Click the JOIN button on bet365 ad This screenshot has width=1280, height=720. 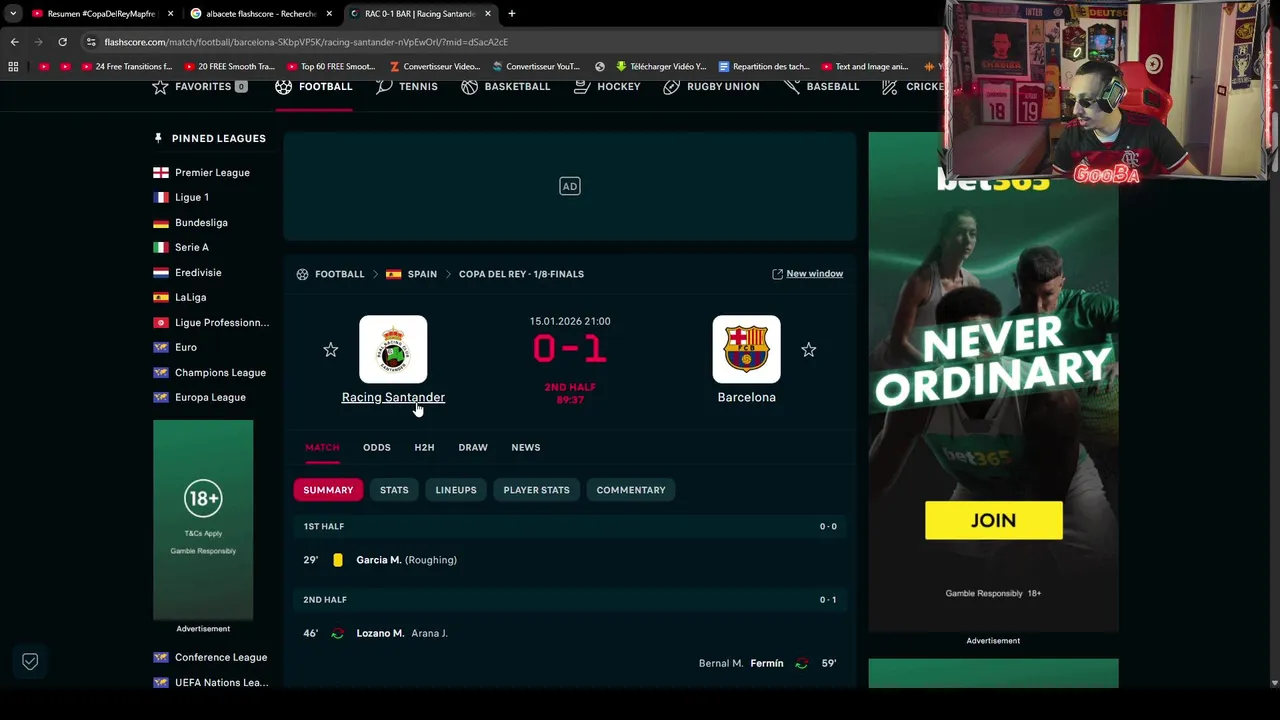994,521
